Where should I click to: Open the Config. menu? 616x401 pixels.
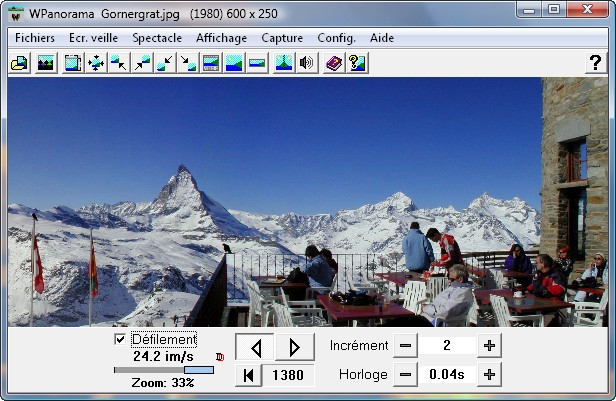tap(336, 38)
